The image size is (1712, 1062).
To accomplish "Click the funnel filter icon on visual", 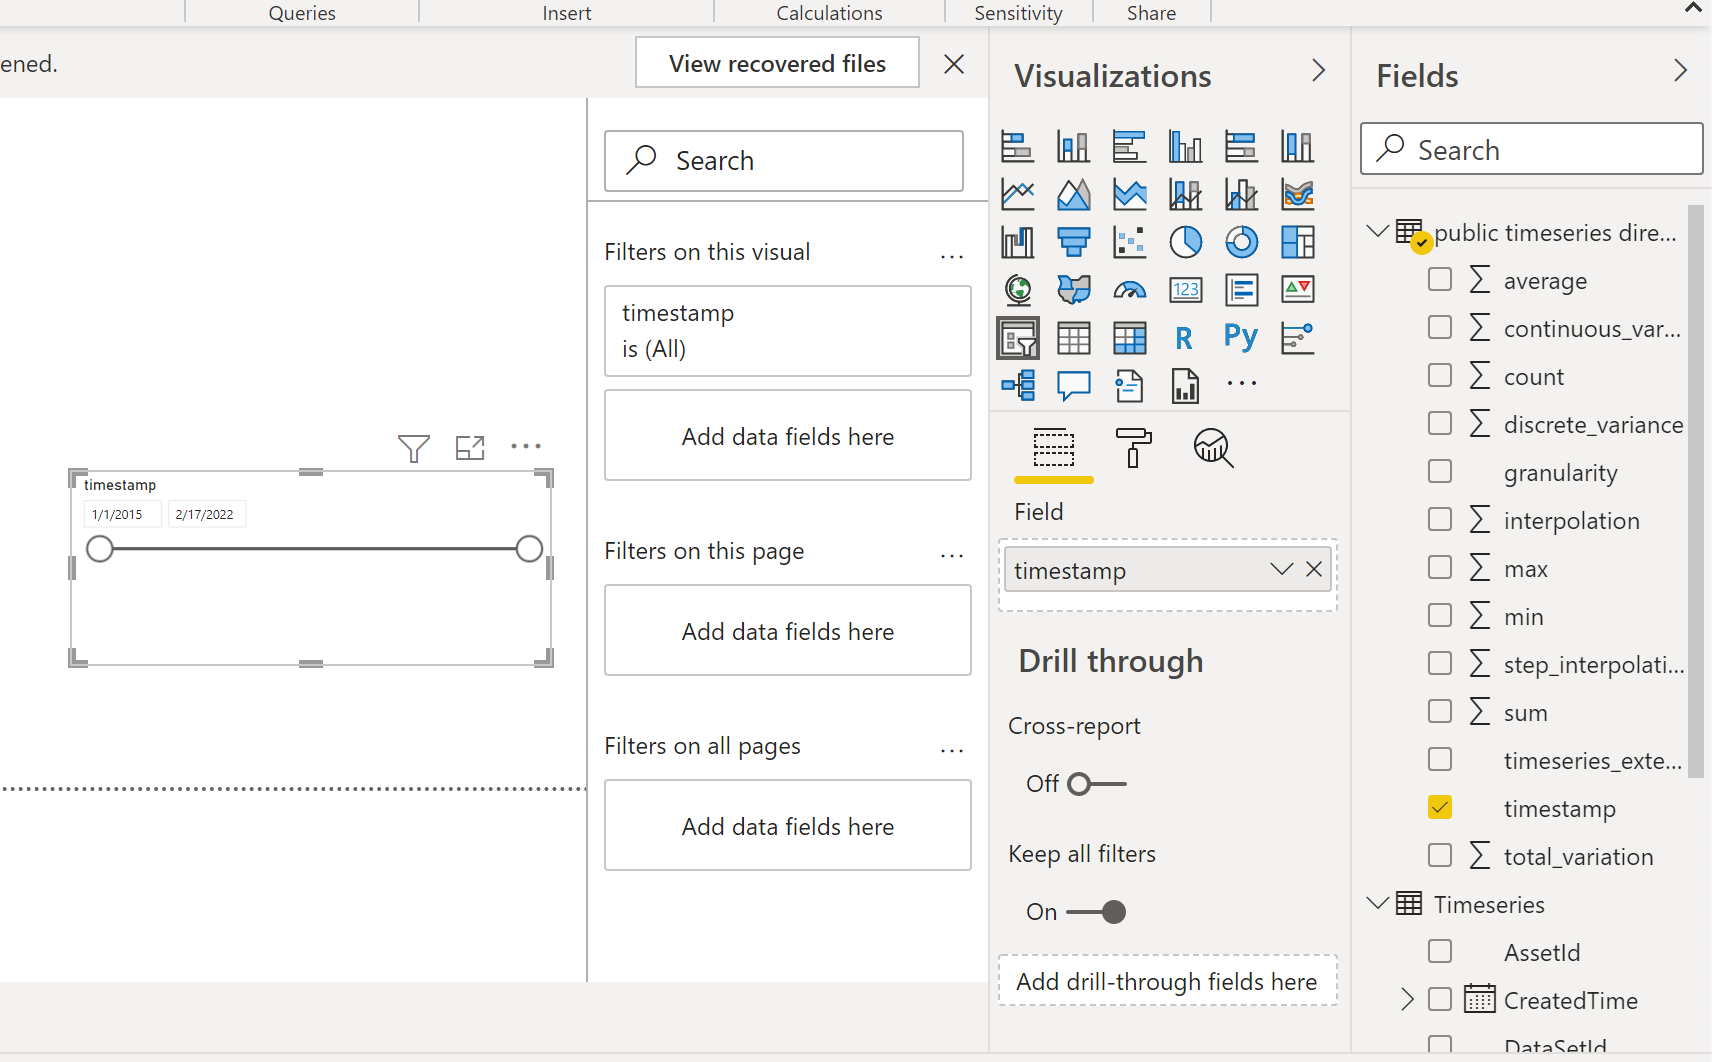I will [413, 448].
